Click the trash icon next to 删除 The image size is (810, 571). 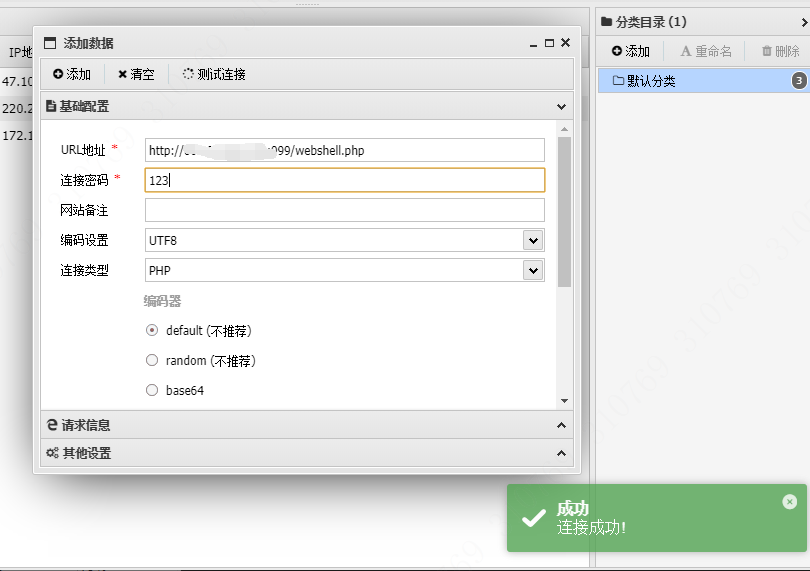tap(767, 51)
